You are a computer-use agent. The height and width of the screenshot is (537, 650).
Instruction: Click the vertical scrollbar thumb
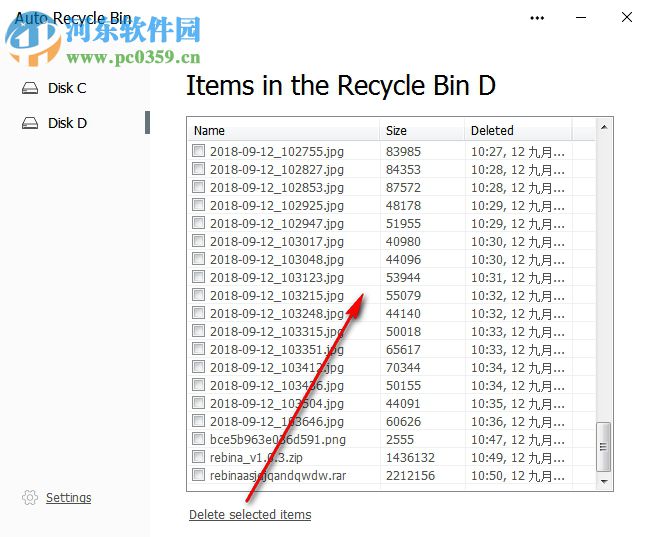604,447
